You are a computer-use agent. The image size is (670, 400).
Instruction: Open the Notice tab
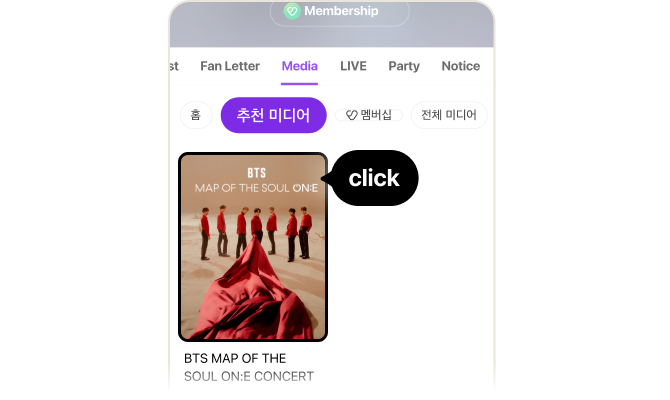(x=461, y=66)
